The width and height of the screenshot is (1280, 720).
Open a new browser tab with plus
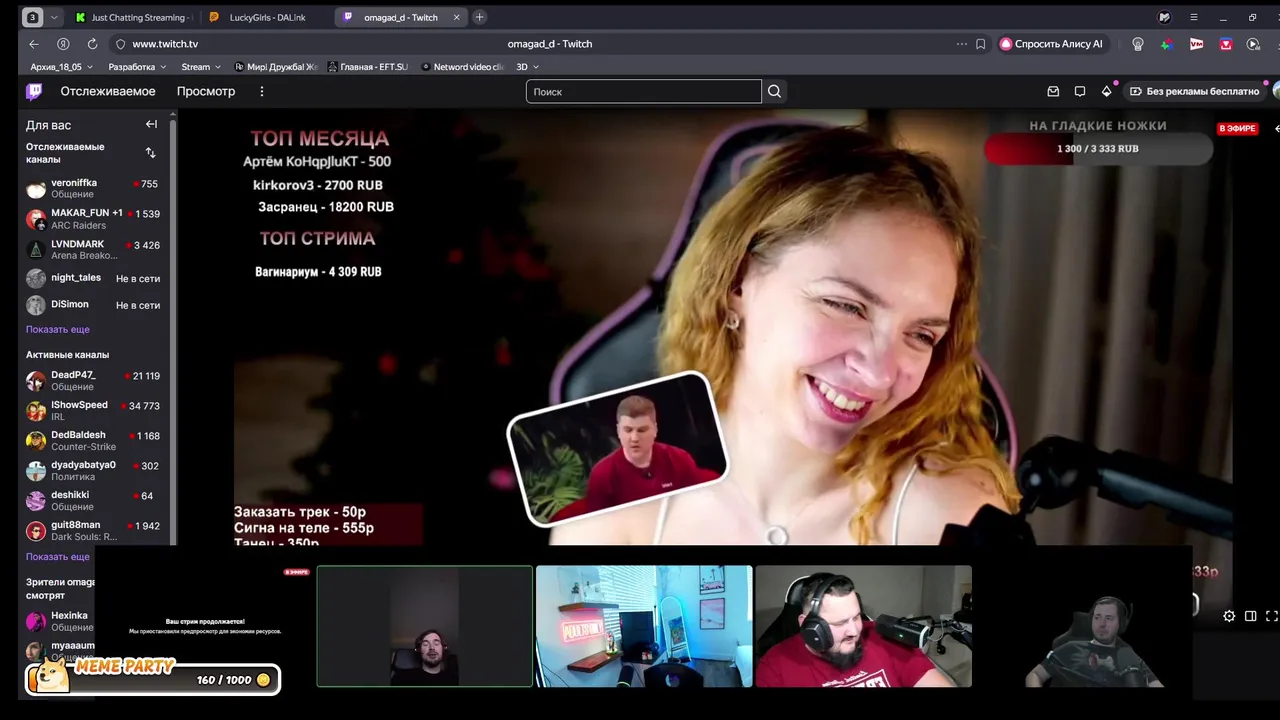[480, 17]
